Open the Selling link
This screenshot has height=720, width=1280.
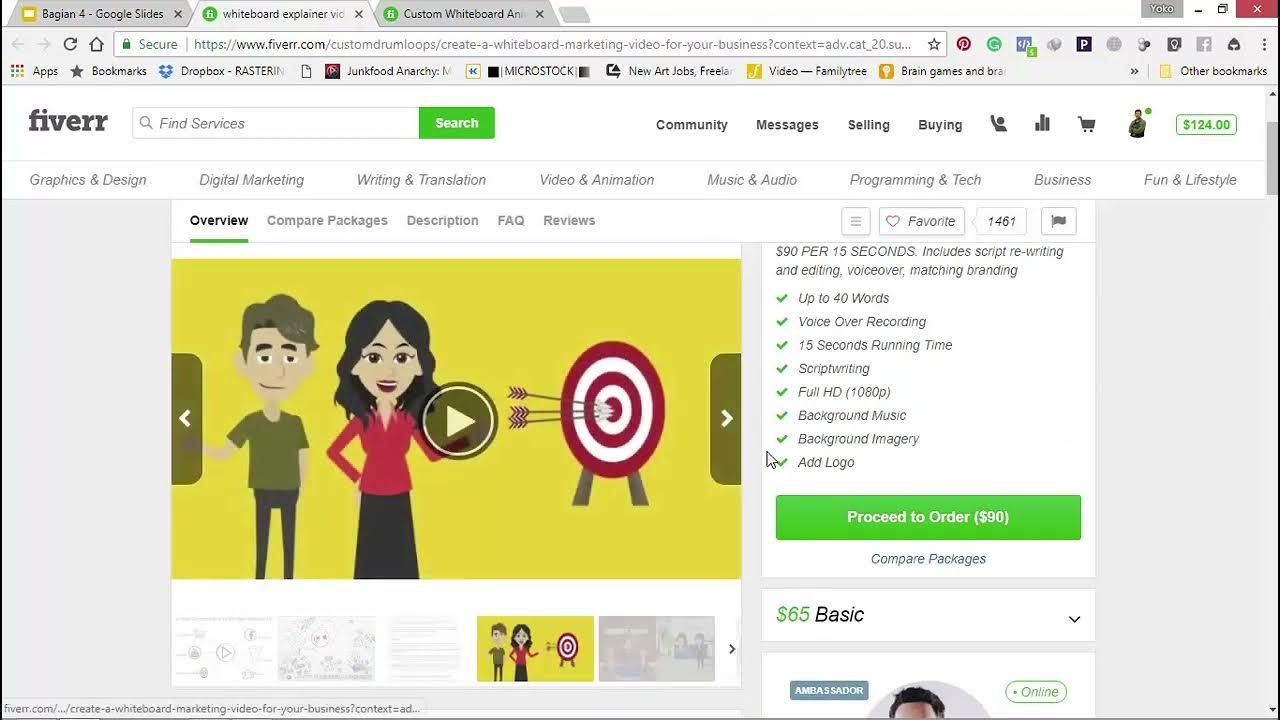pyautogui.click(x=868, y=124)
